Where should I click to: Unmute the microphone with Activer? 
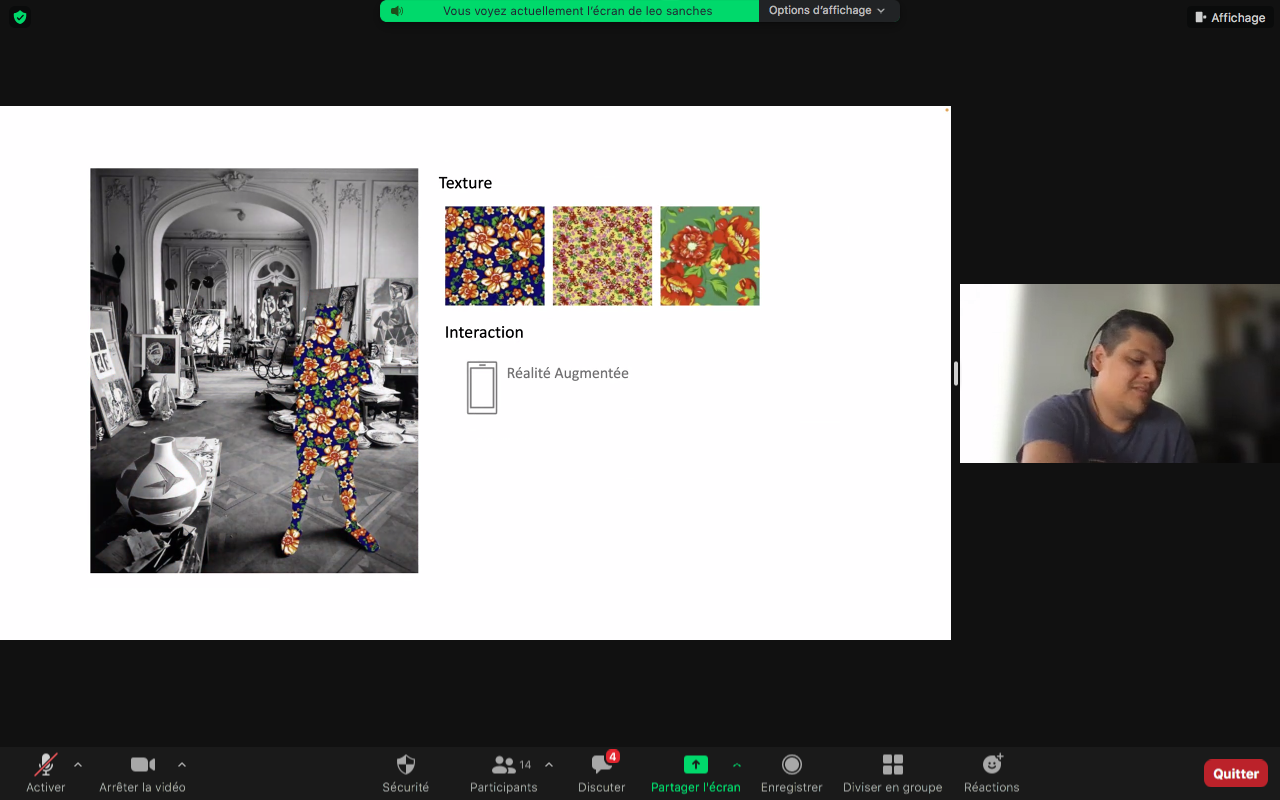coord(46,765)
